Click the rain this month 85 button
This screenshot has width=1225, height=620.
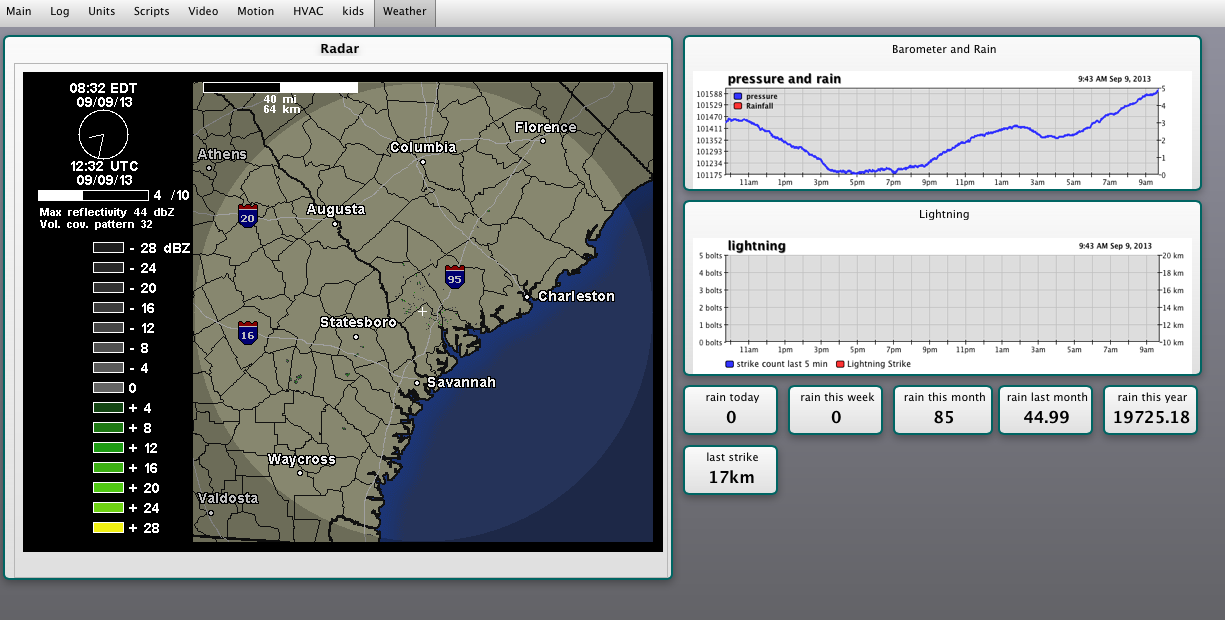coord(942,410)
